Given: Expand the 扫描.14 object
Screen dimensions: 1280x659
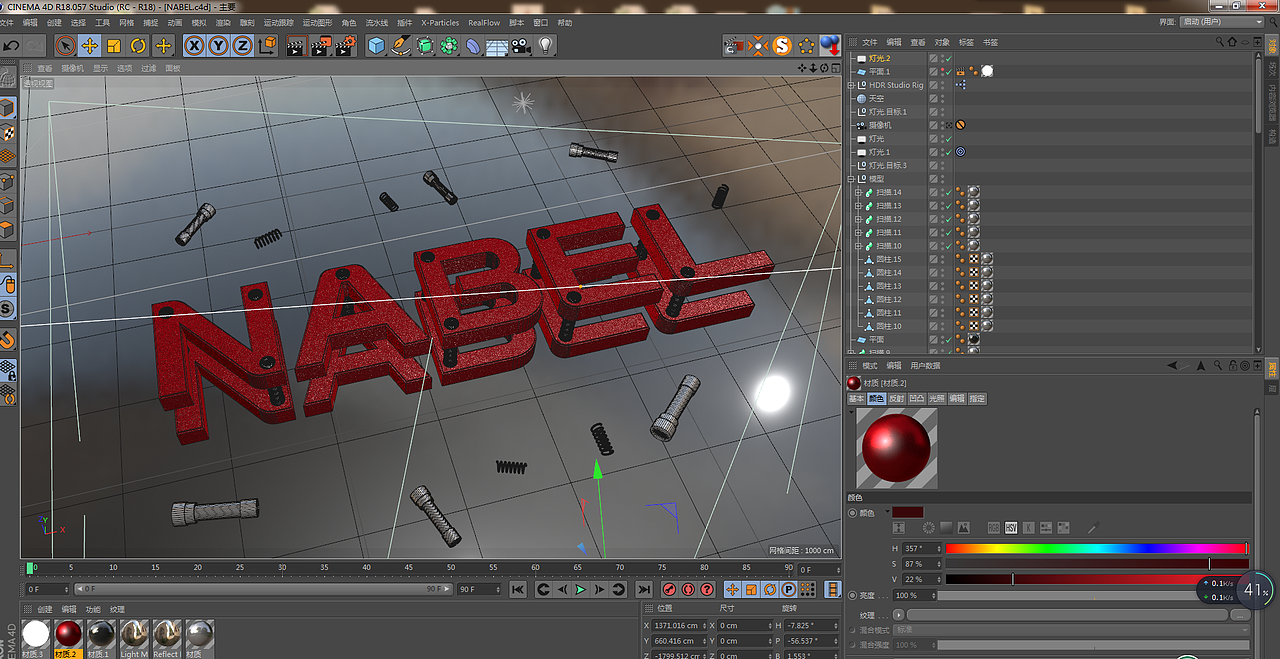Looking at the screenshot, I should [x=858, y=192].
